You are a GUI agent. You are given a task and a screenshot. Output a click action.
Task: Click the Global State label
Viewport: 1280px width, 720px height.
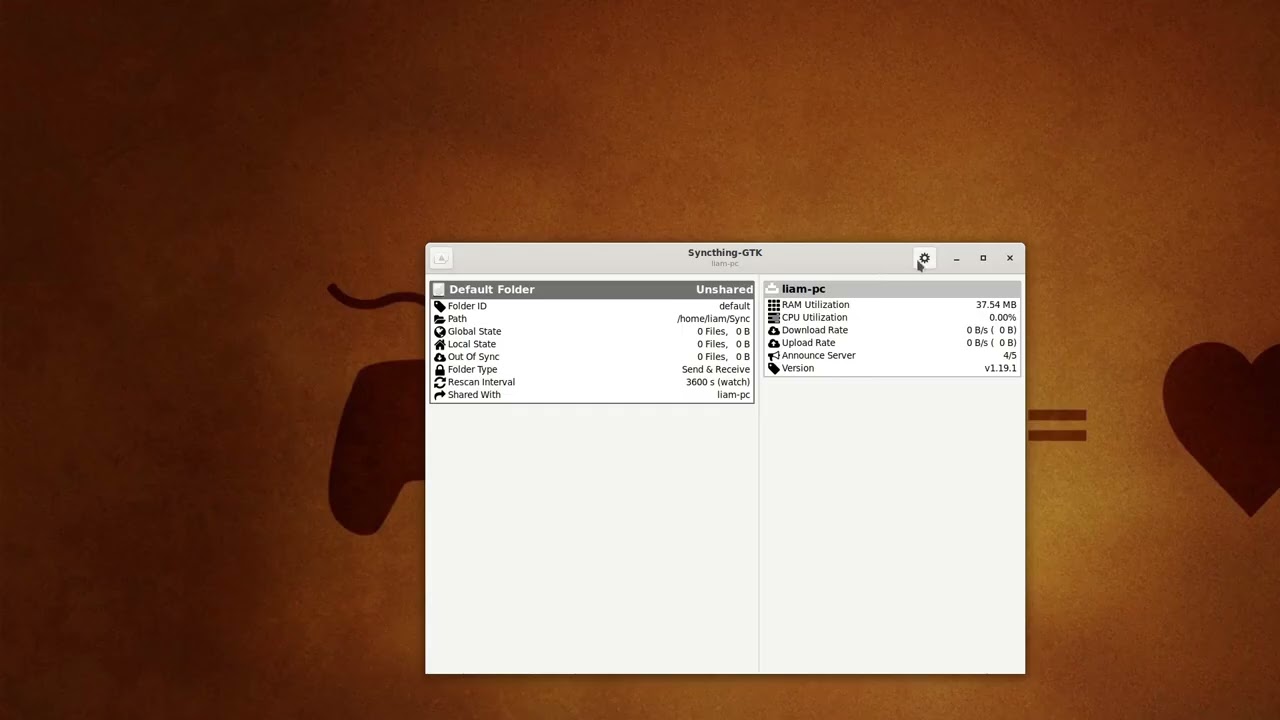[474, 331]
